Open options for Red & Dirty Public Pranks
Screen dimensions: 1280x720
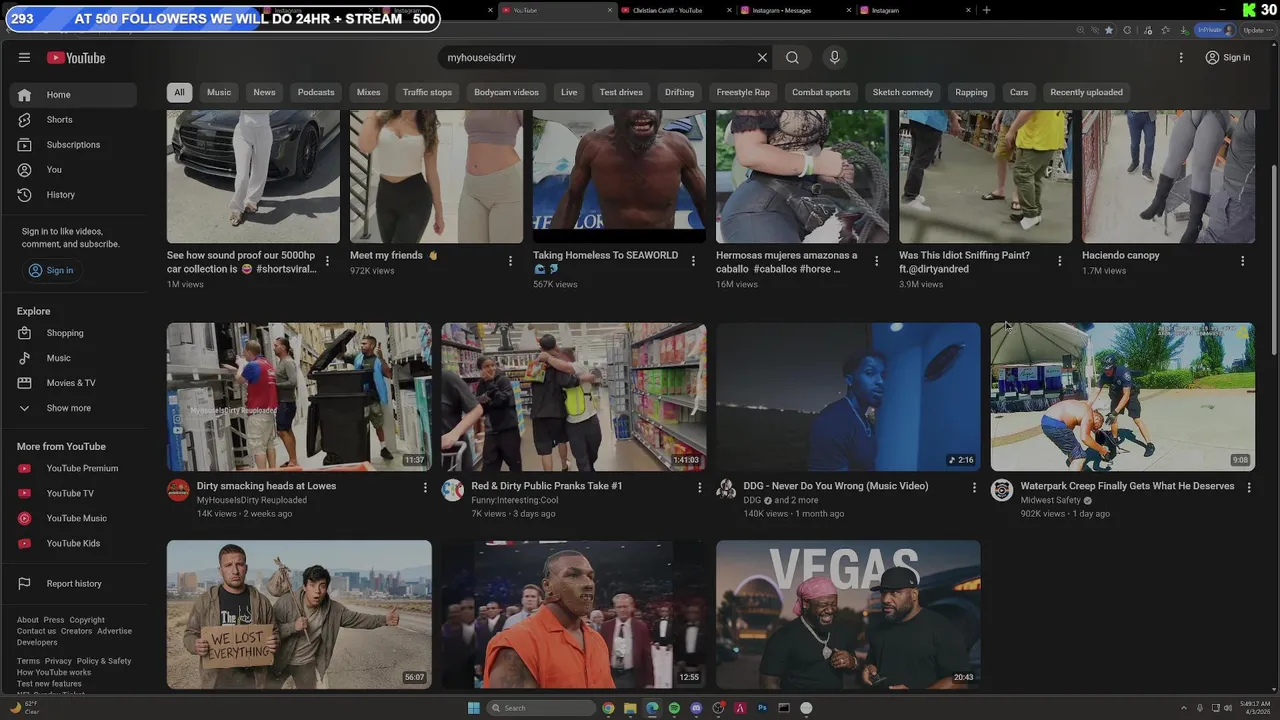(x=700, y=487)
